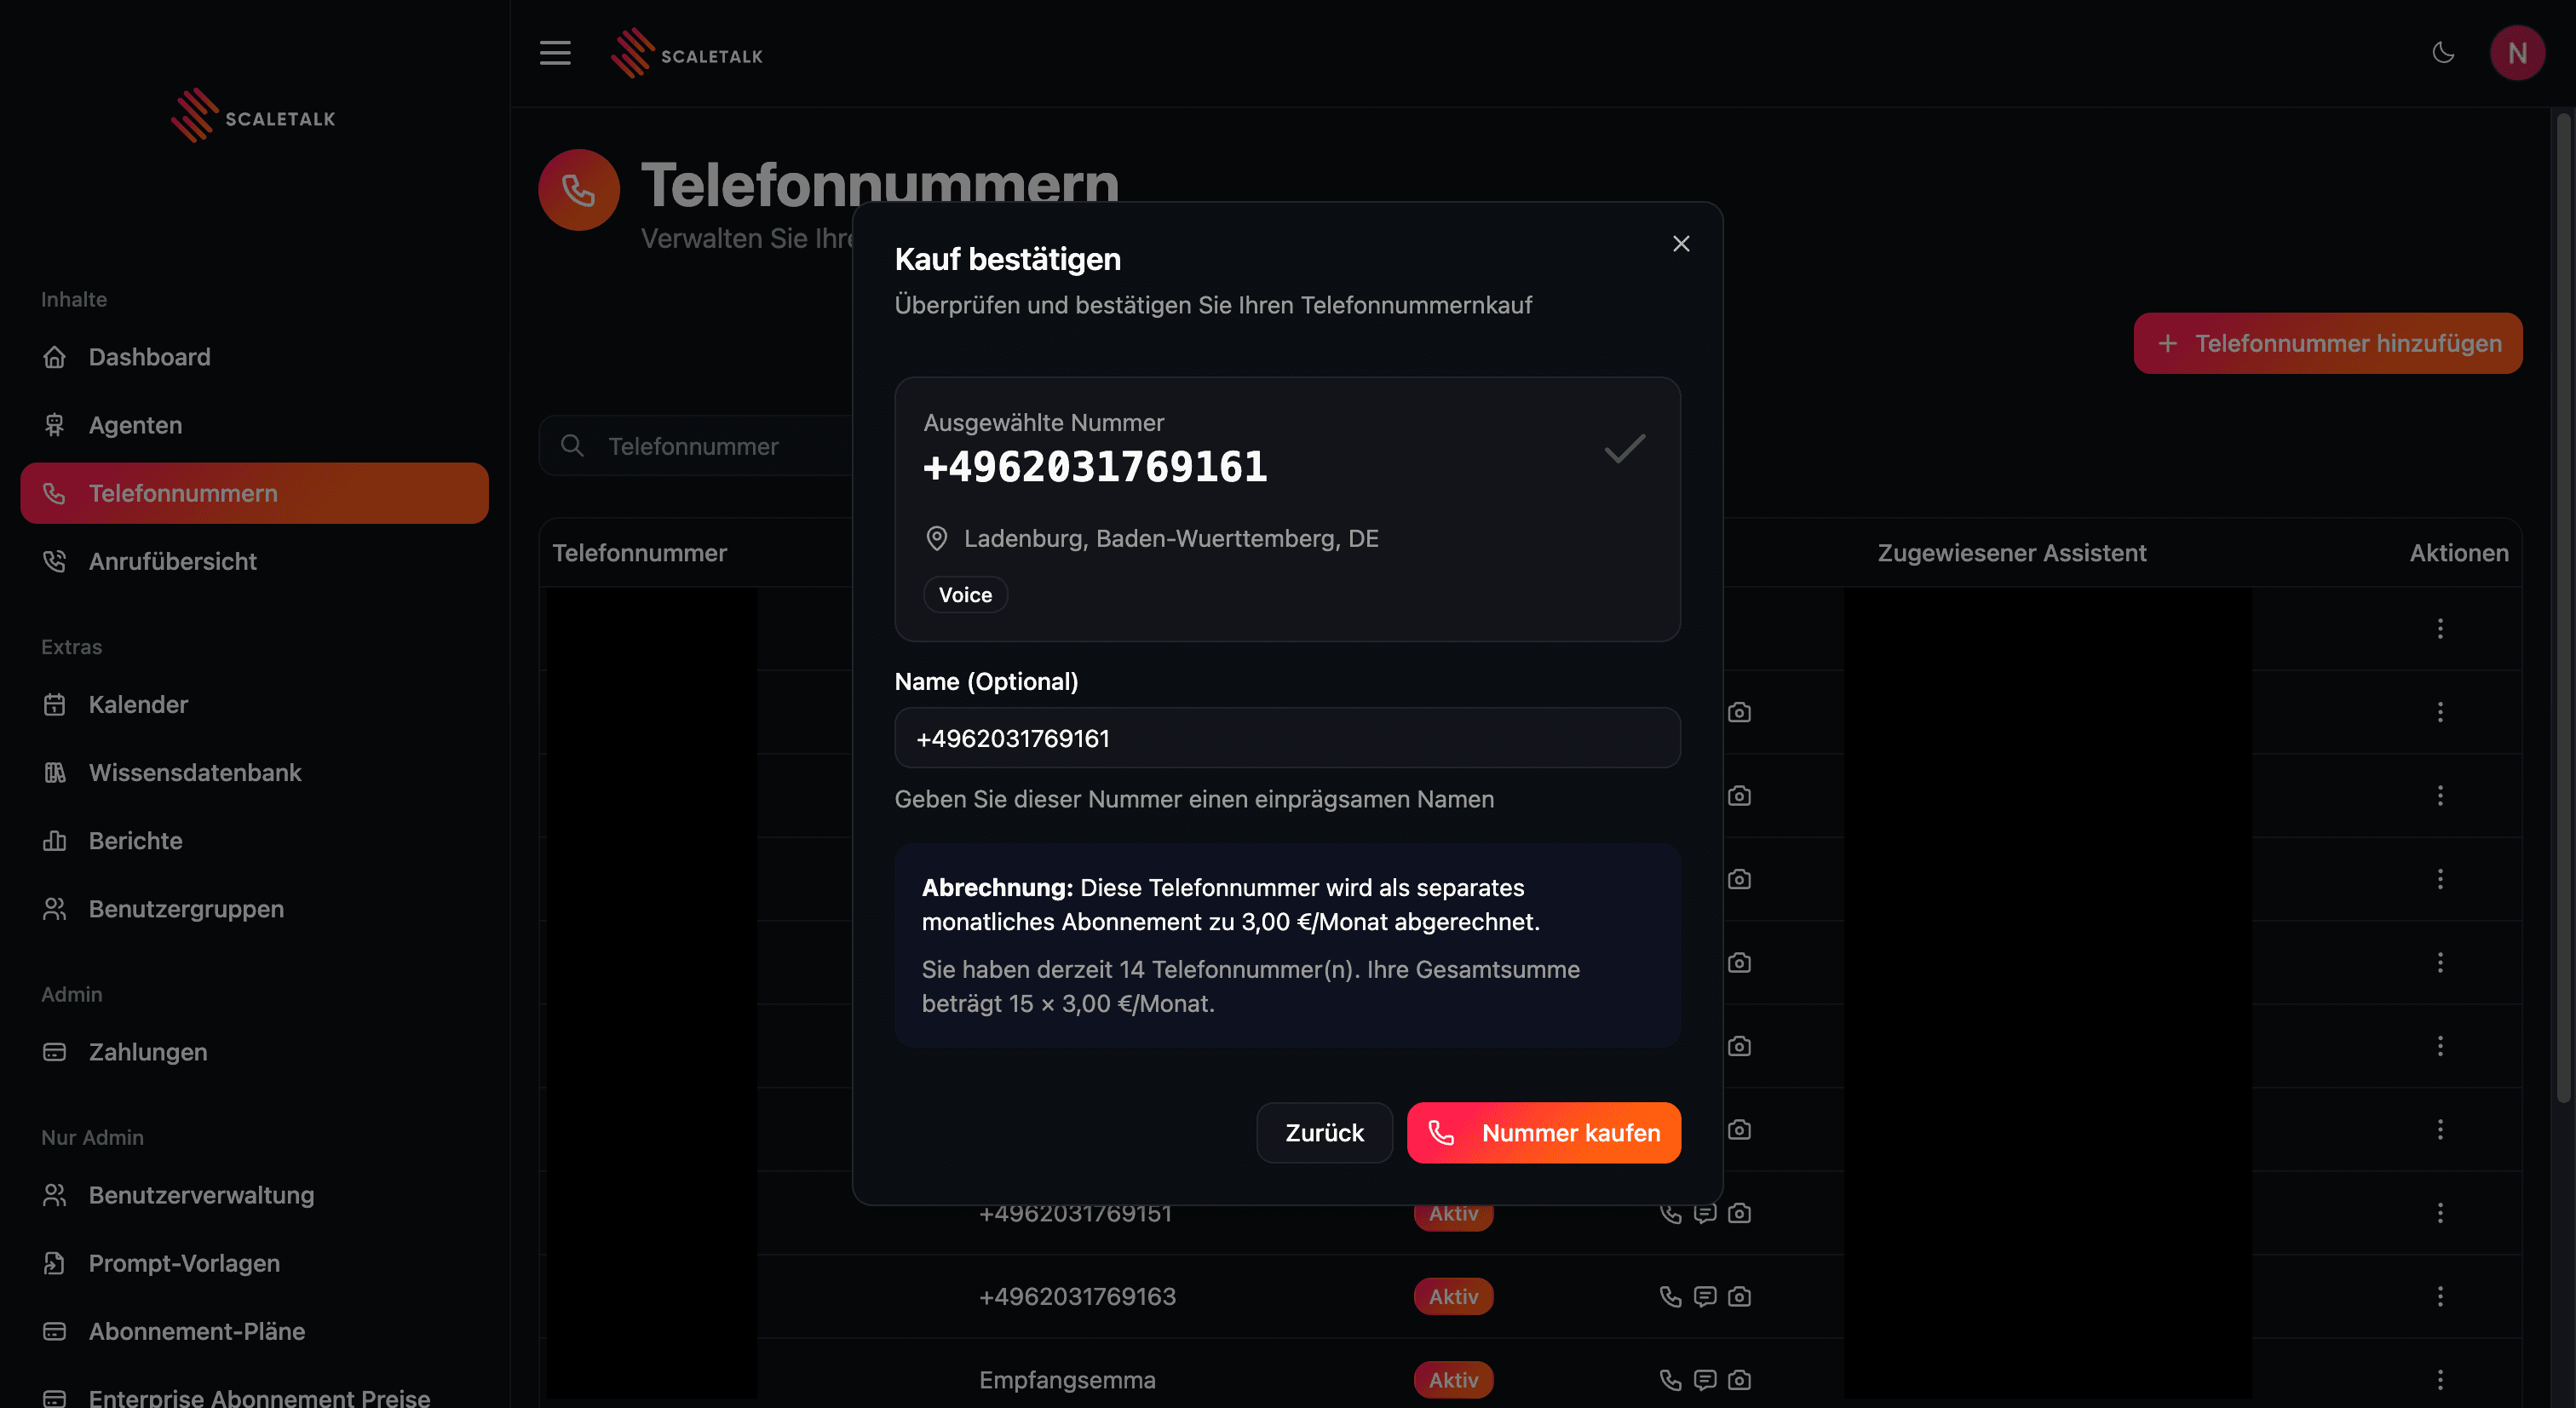
Task: Click the phone icon in Empfangsemma row
Action: coord(1670,1379)
